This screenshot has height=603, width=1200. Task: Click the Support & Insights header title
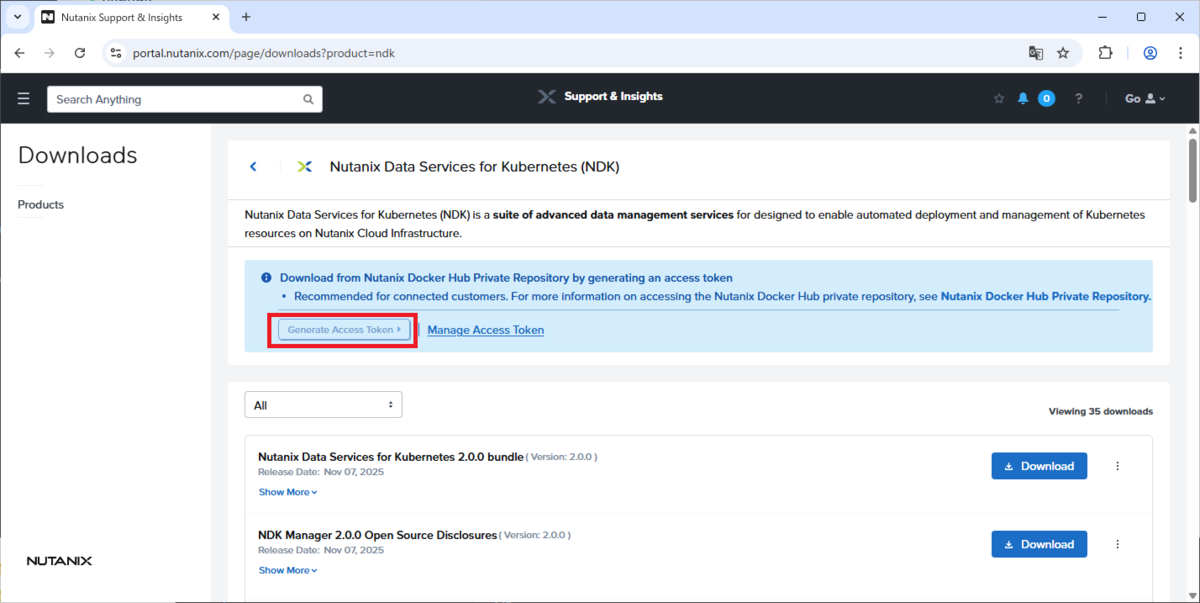pyautogui.click(x=613, y=97)
